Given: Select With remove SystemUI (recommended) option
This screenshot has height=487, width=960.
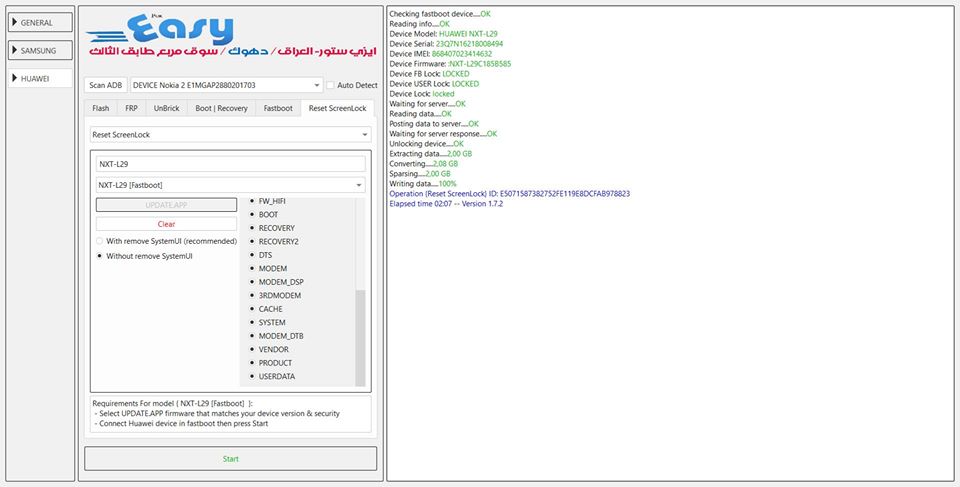Looking at the screenshot, I should [167, 241].
